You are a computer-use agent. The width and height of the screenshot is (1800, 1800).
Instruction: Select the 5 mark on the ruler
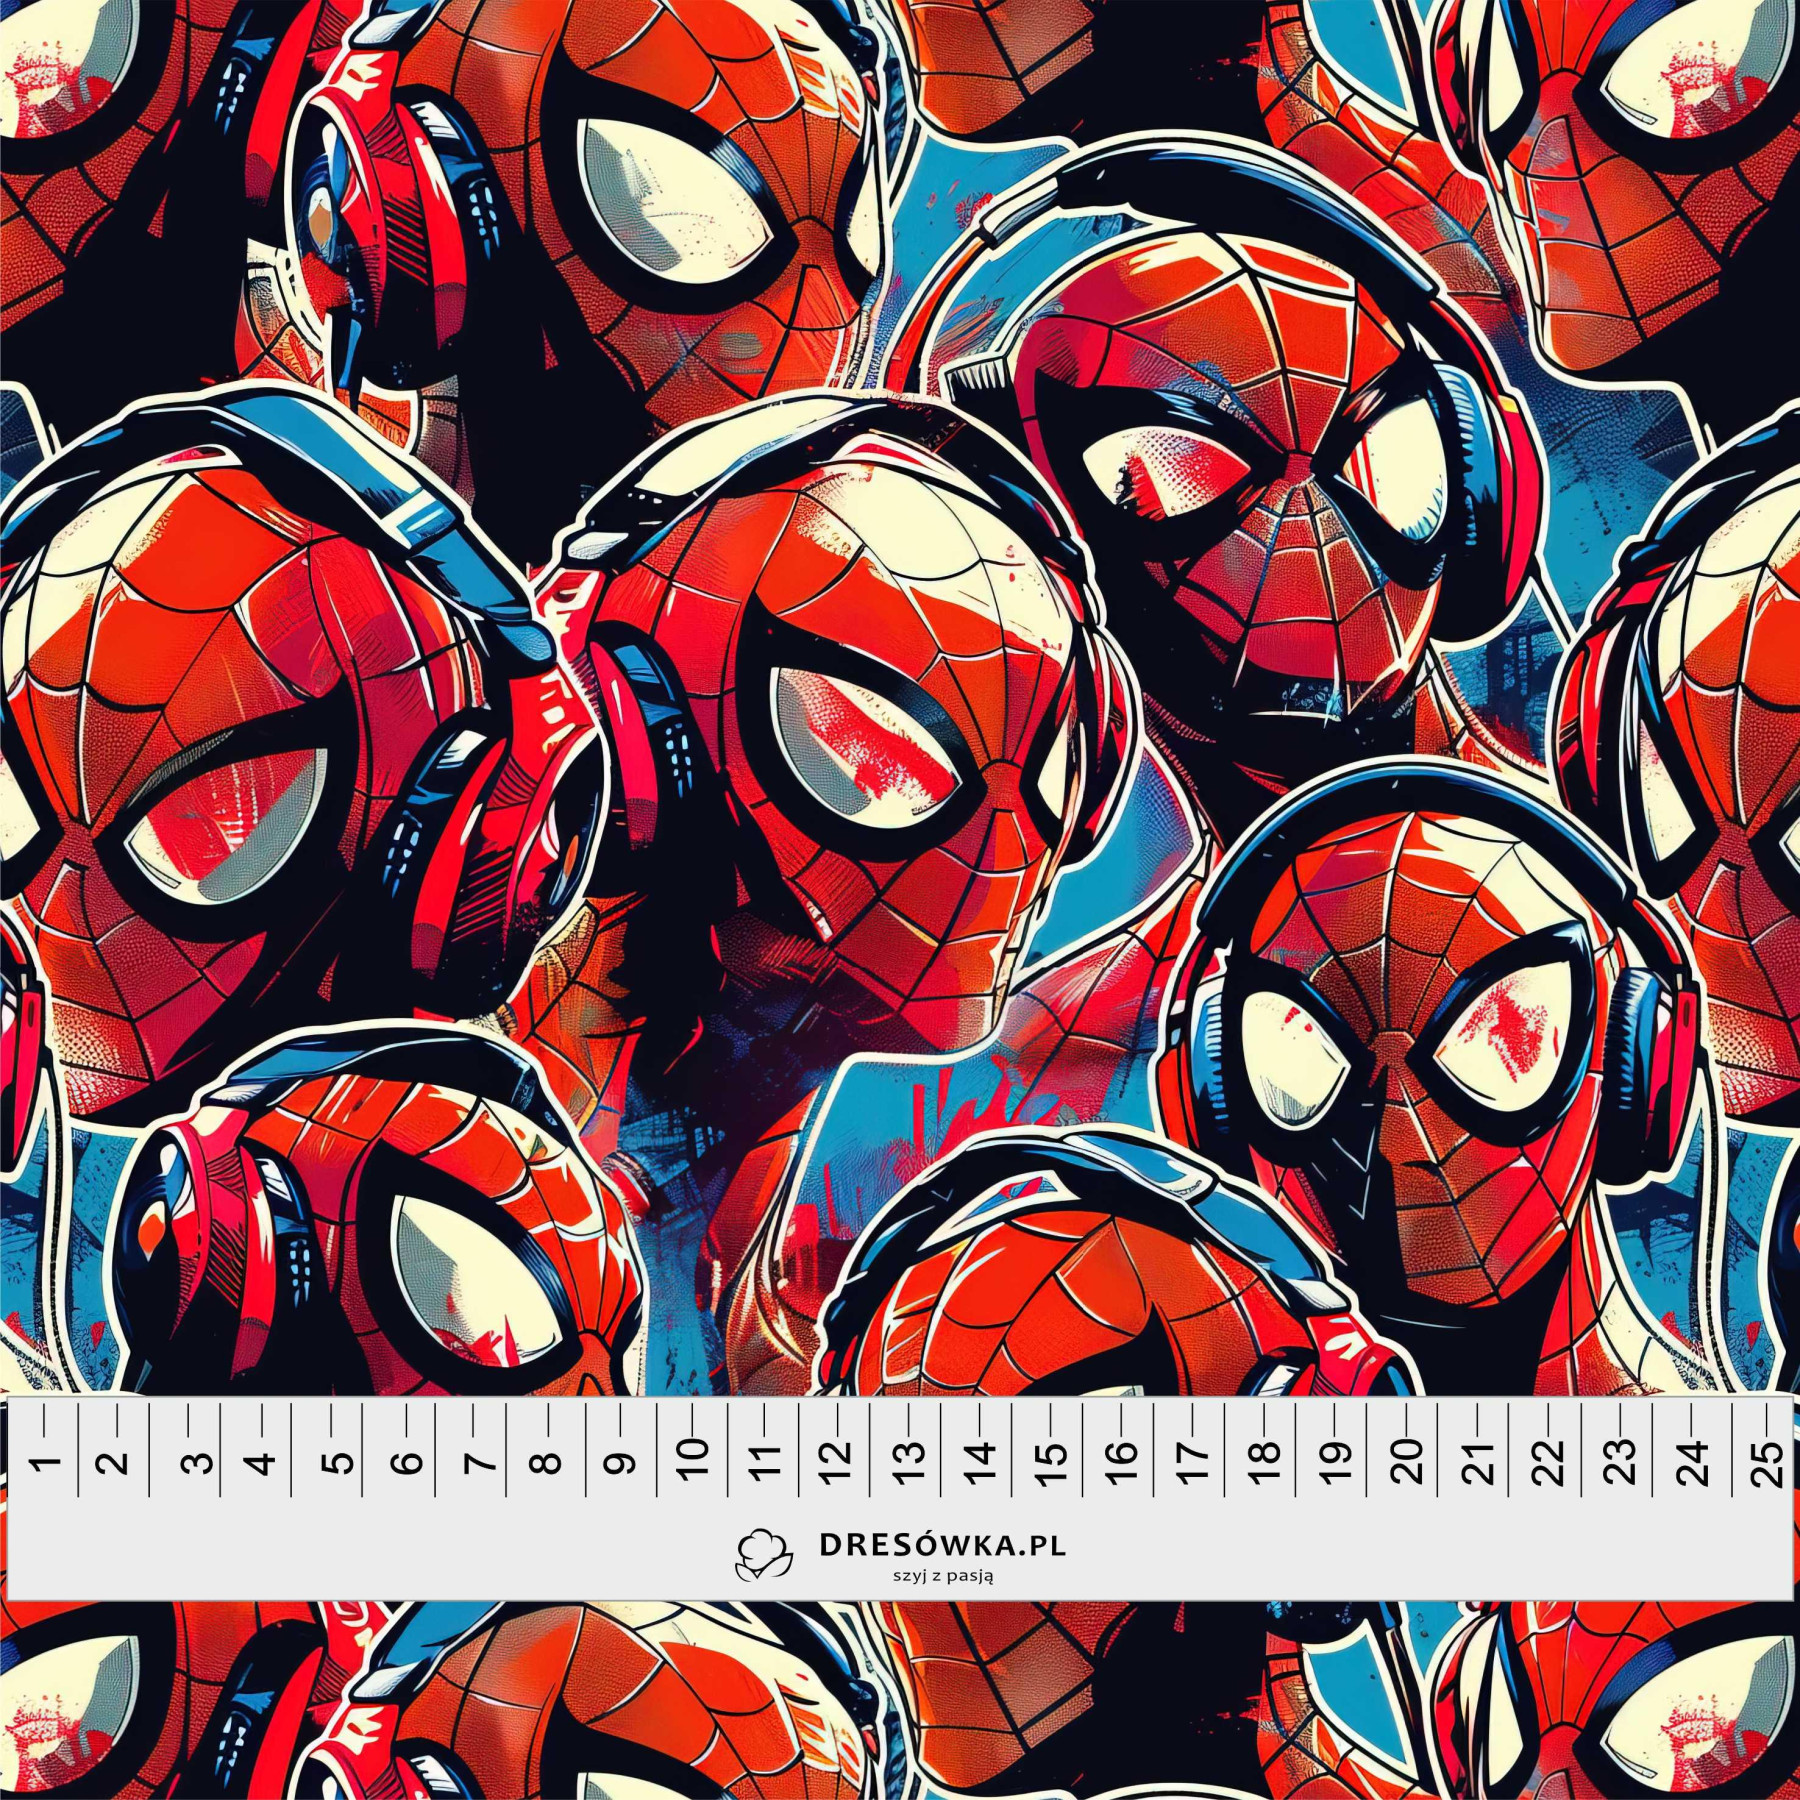pos(340,1463)
